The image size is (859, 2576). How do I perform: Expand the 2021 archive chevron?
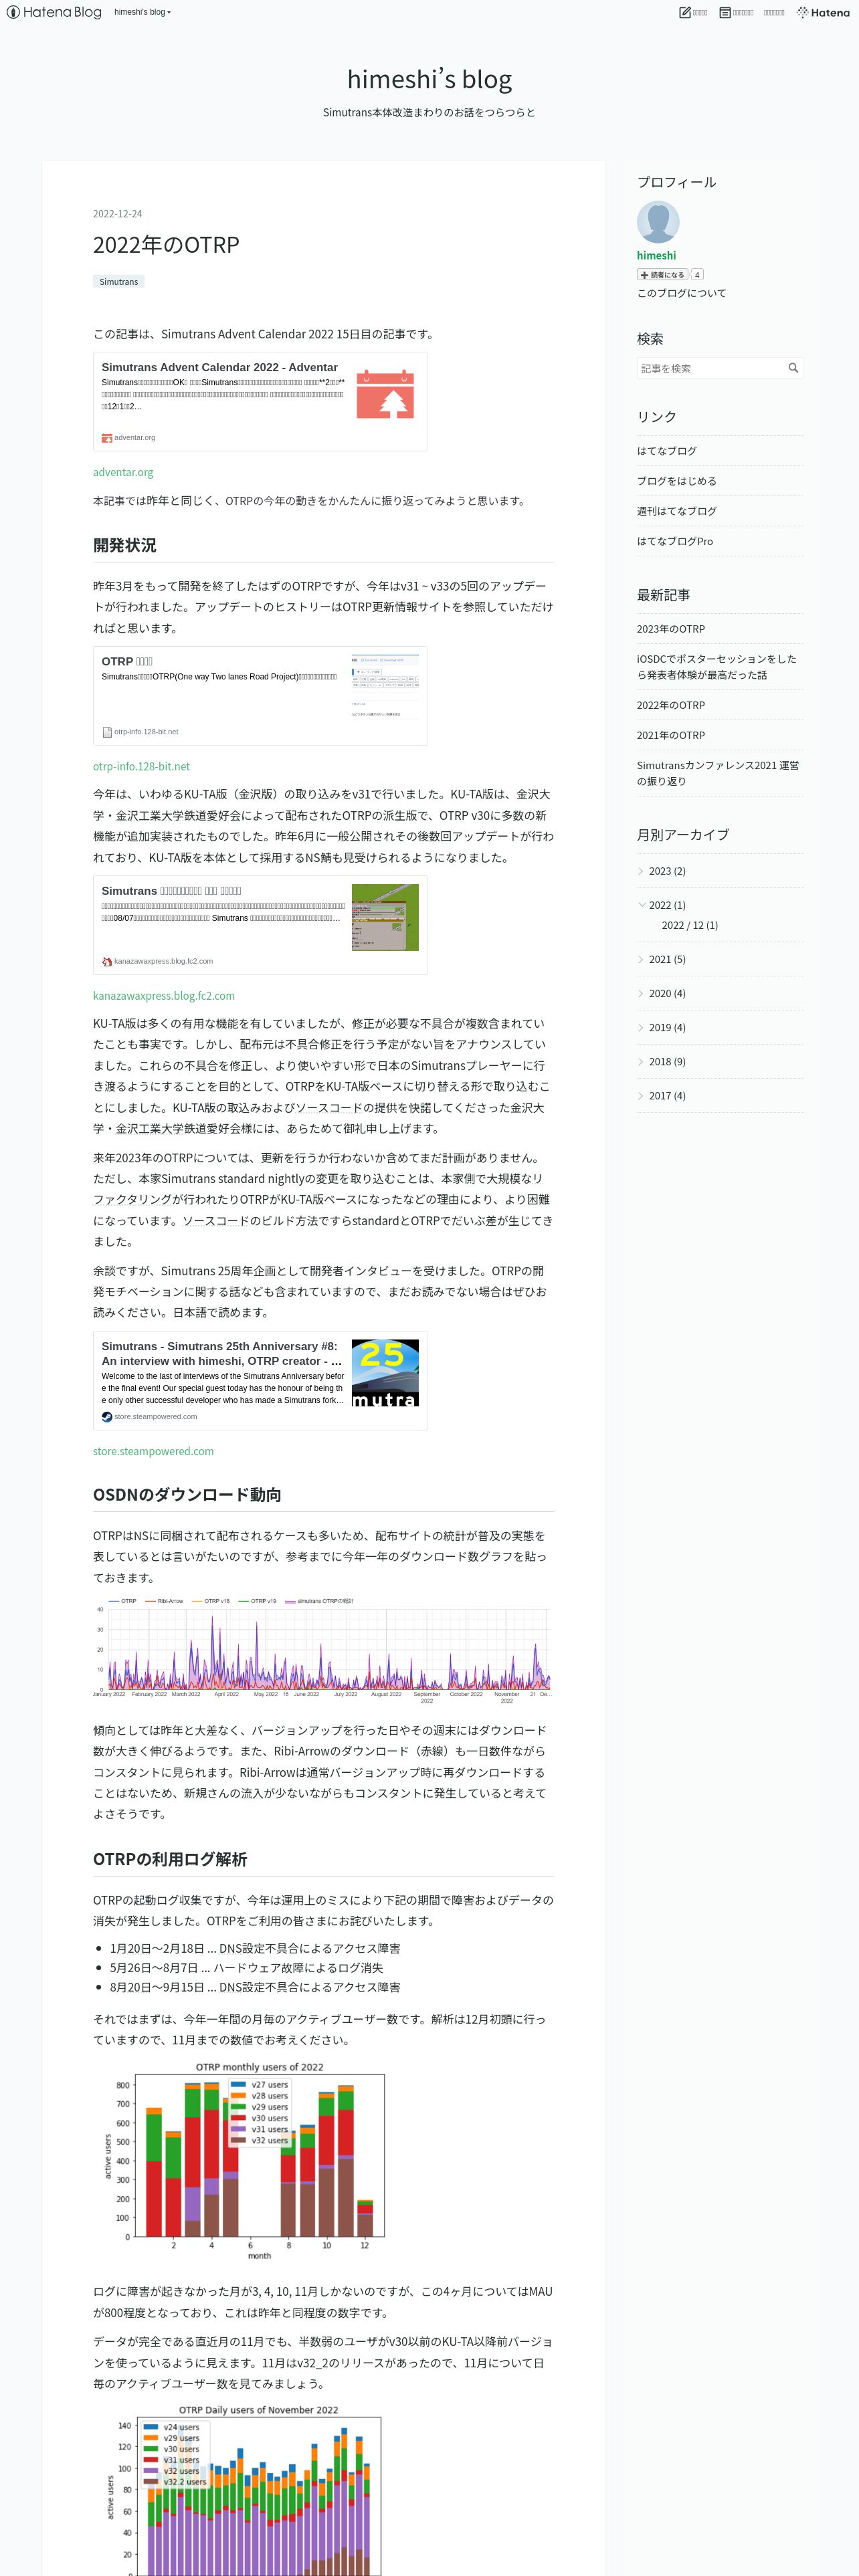click(641, 959)
